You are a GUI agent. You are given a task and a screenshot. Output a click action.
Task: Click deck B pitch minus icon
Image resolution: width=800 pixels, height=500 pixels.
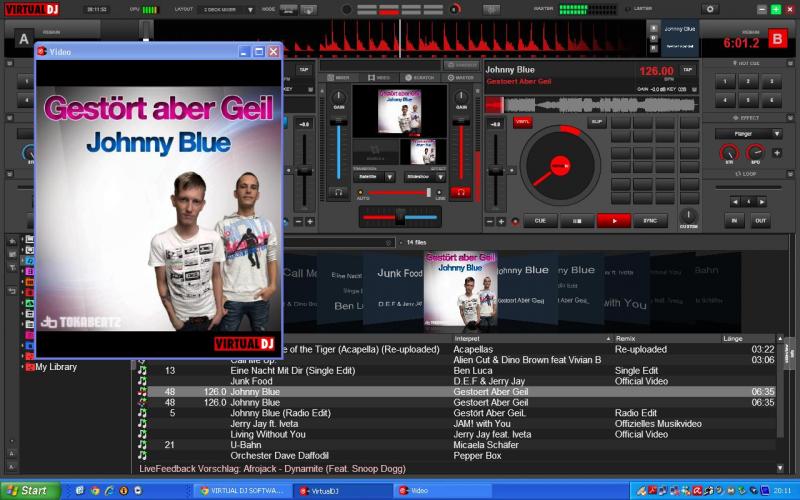490,221
